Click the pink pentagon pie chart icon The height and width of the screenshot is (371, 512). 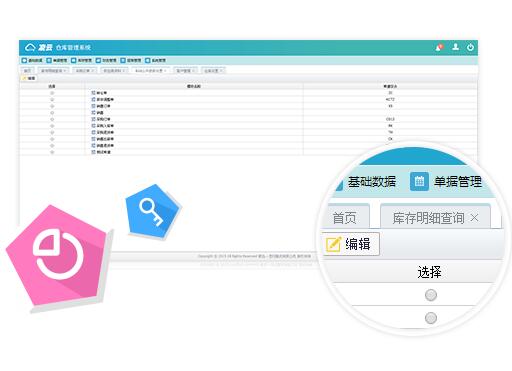[x=57, y=256]
